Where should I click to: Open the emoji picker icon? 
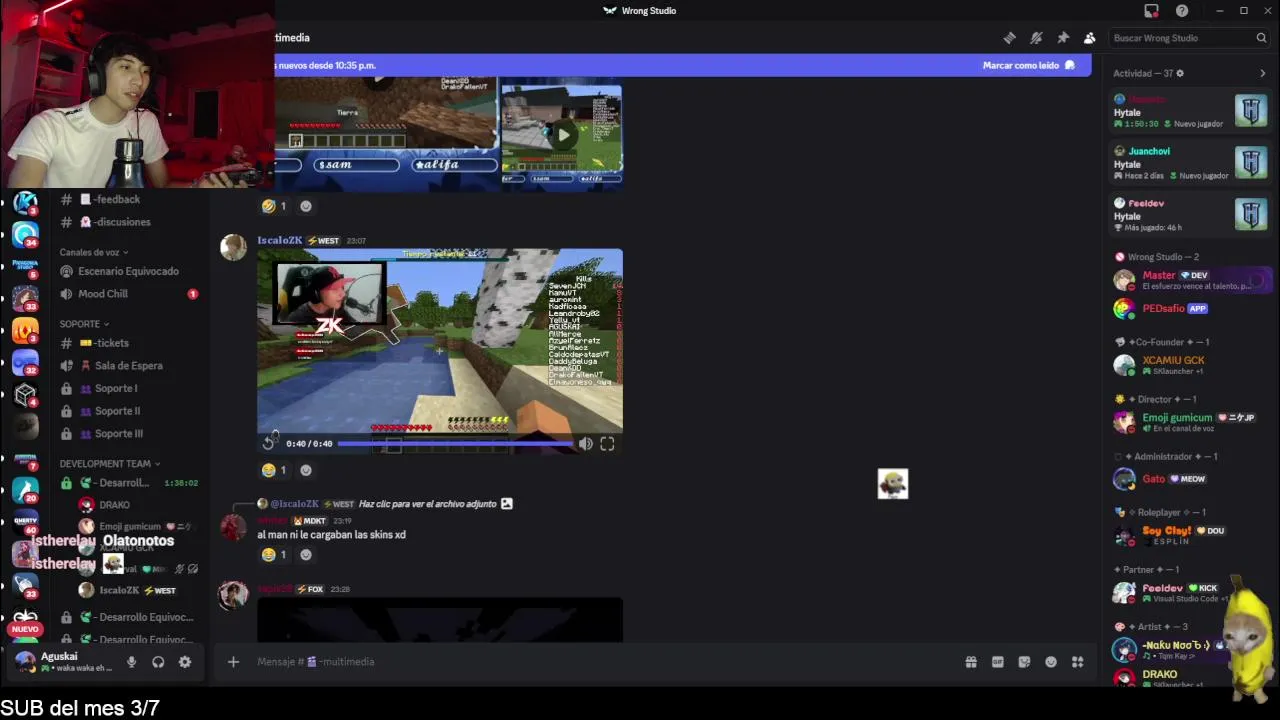pos(1051,662)
